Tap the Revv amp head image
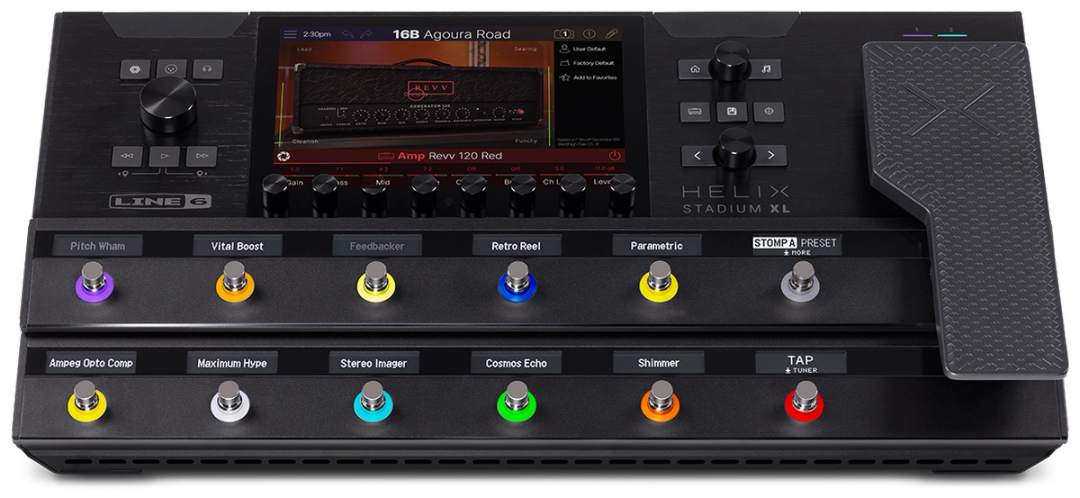This screenshot has width=1080, height=498. pyautogui.click(x=419, y=98)
